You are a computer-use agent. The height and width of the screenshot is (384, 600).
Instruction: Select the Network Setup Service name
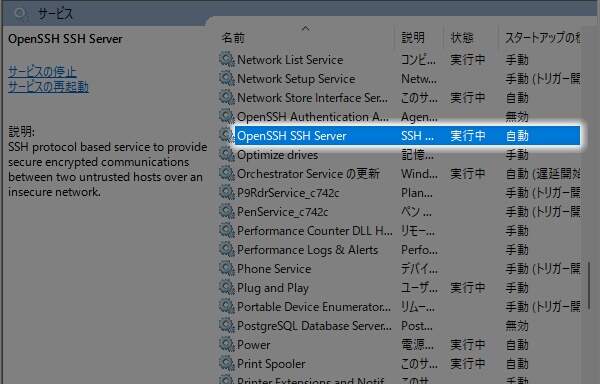[296, 79]
